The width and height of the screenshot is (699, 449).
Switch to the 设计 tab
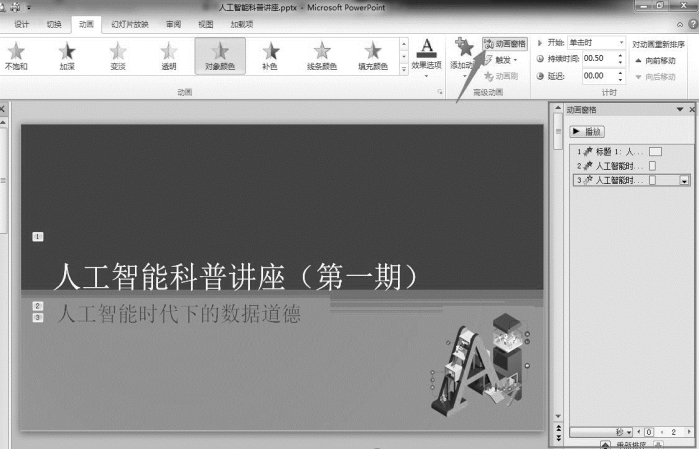coord(21,25)
